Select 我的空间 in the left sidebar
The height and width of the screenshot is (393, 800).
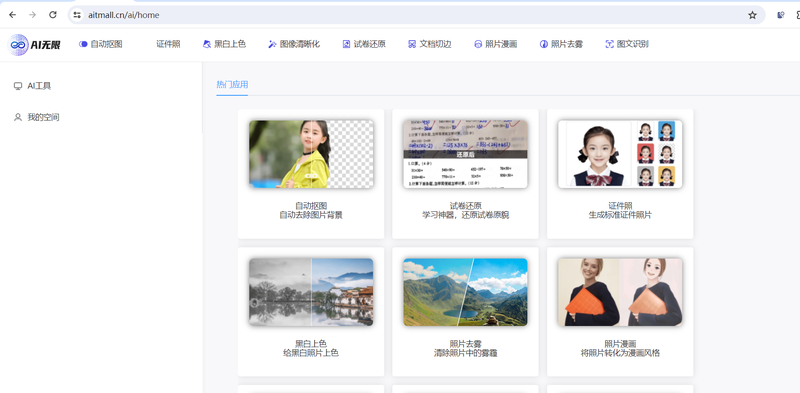click(x=43, y=117)
